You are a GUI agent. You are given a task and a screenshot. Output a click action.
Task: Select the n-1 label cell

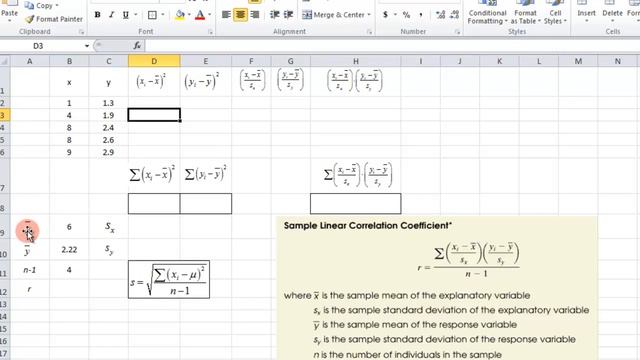click(29, 270)
